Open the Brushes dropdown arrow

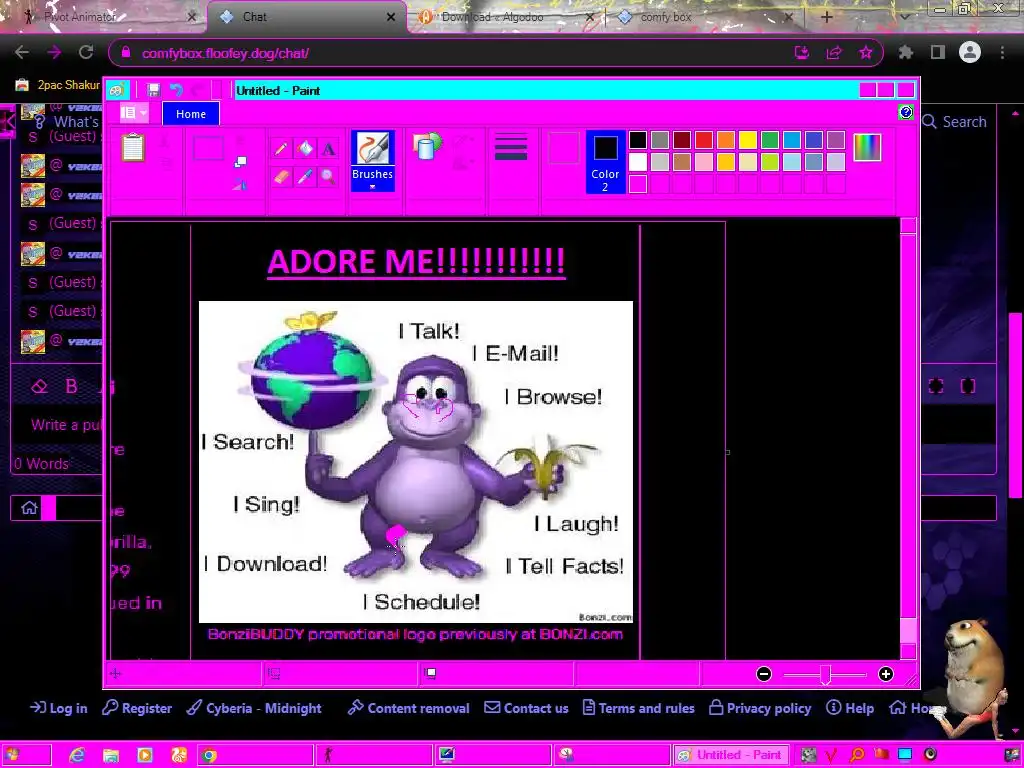[372, 187]
